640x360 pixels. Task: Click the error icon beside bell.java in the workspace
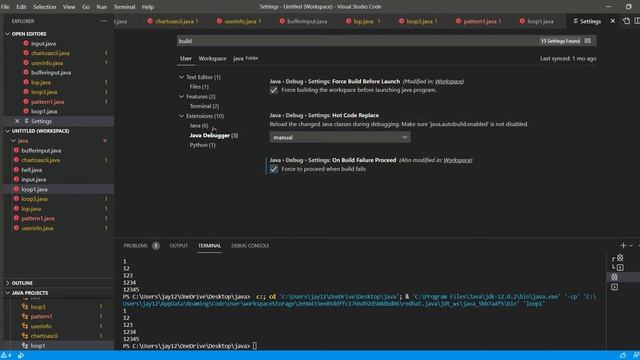(16, 170)
